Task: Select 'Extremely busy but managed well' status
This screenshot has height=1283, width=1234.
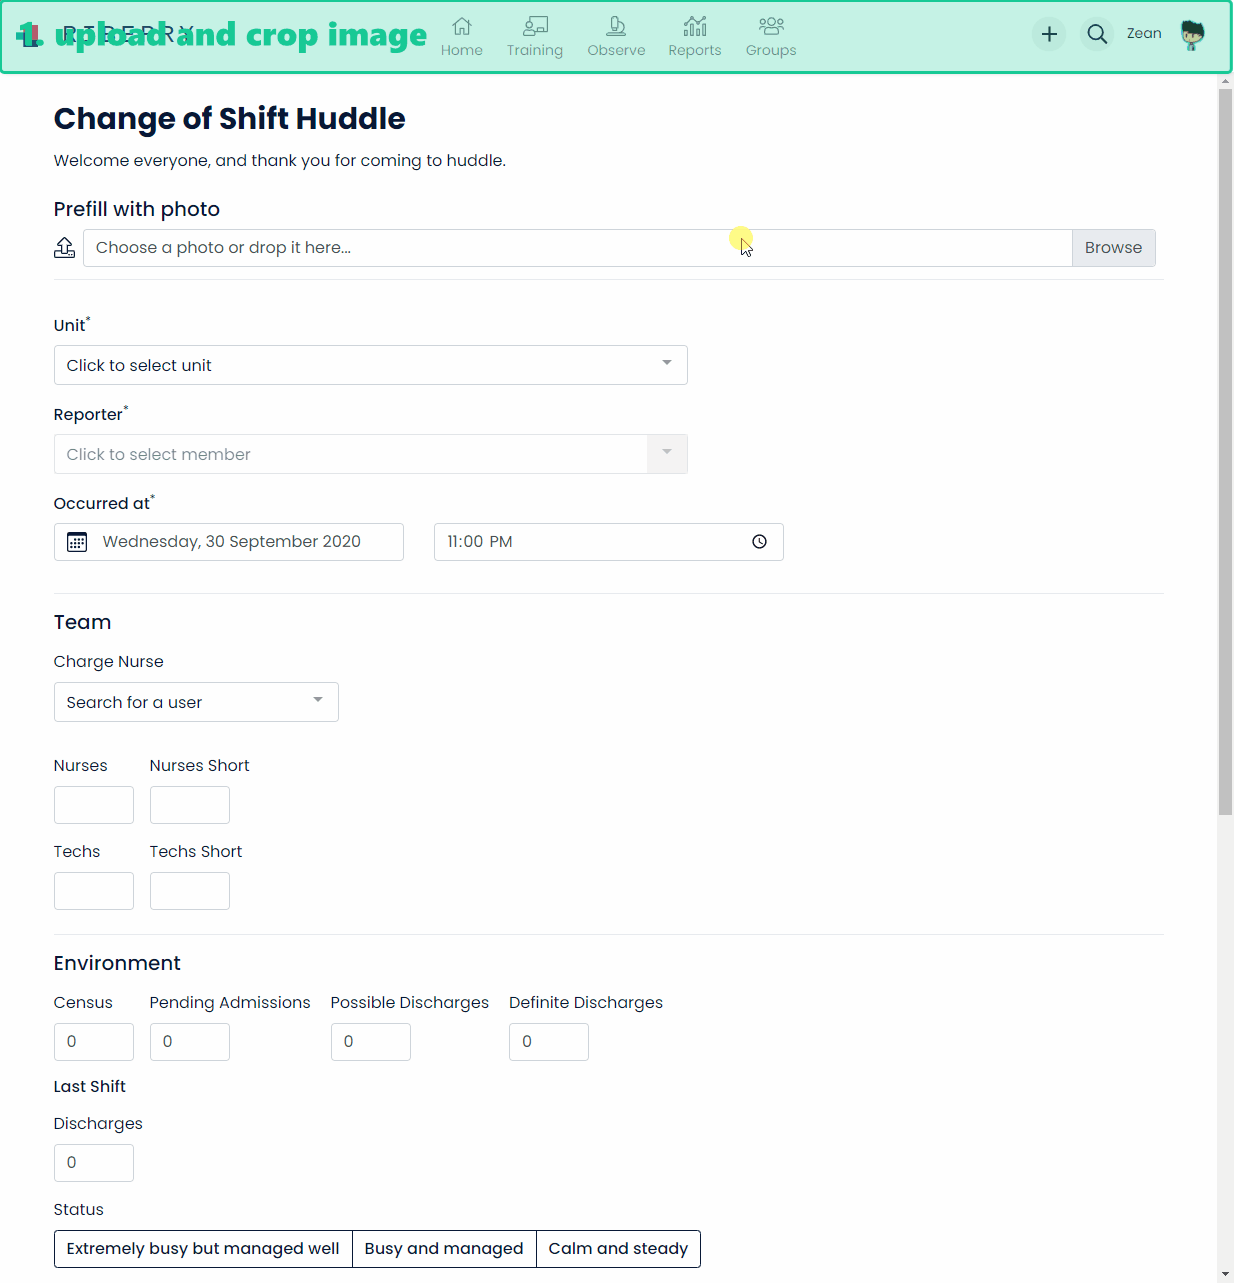Action: click(x=203, y=1249)
